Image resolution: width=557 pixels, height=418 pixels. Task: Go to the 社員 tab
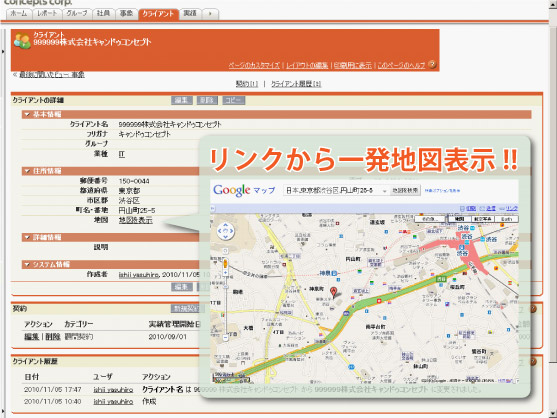coord(103,14)
